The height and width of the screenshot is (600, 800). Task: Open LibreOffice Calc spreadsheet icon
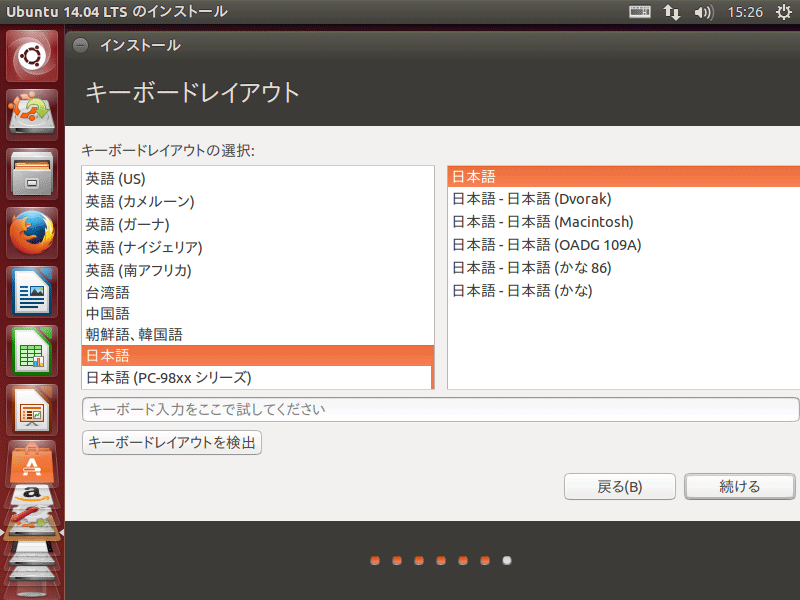[32, 351]
